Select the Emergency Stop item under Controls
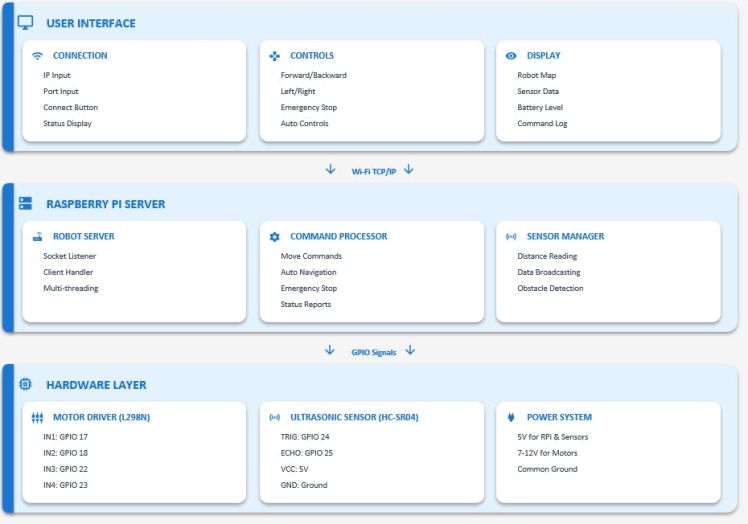The height and width of the screenshot is (524, 748). 309,107
